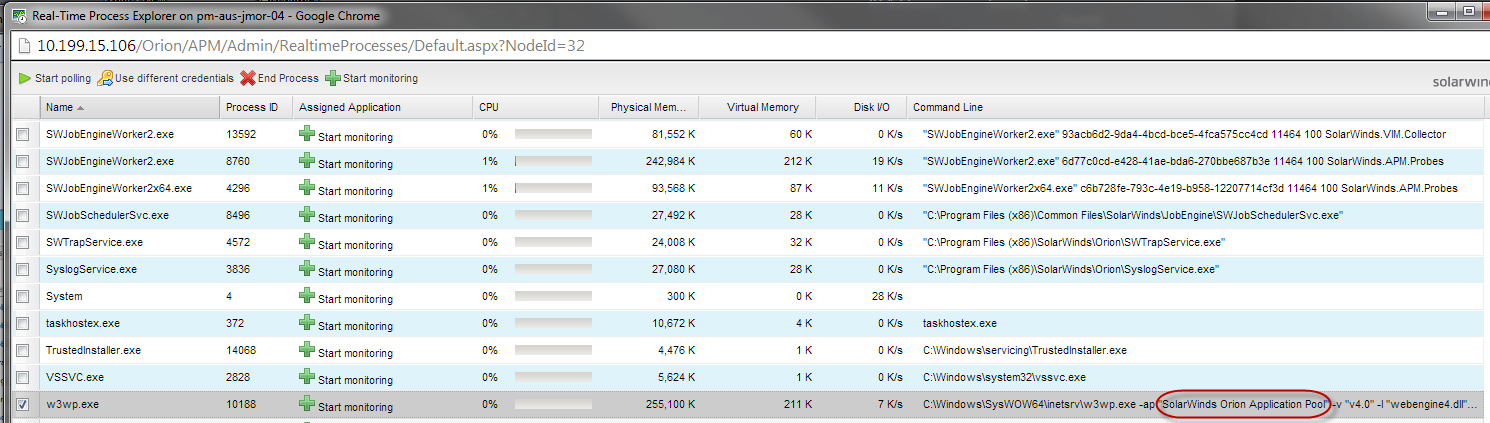Click the toolbar Start monitoring plus icon

[x=333, y=78]
